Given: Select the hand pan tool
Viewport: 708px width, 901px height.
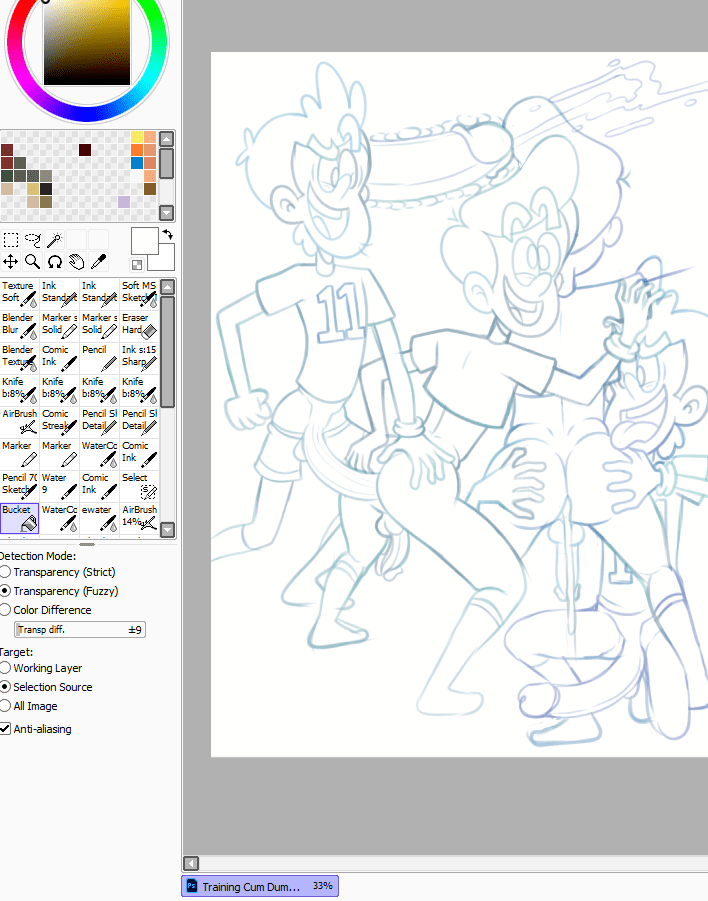Looking at the screenshot, I should [76, 262].
